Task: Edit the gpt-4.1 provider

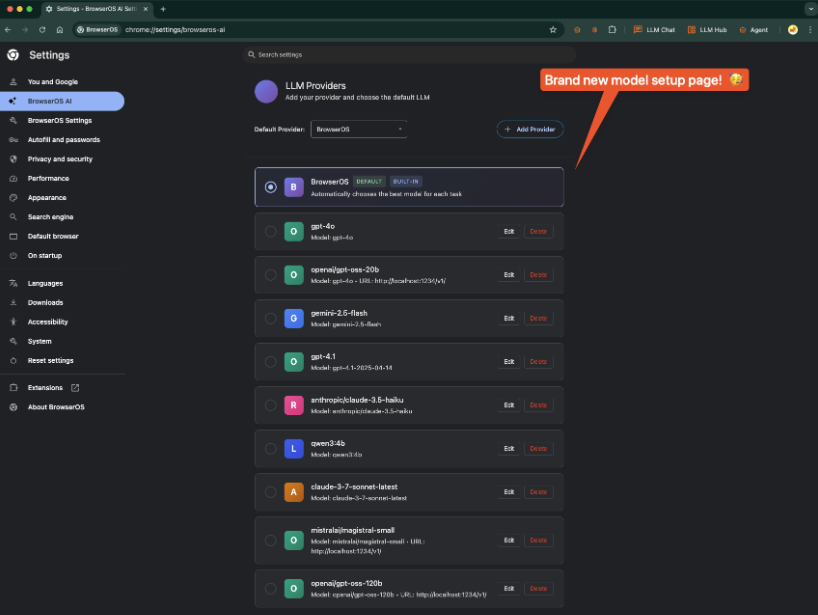Action: click(x=509, y=361)
